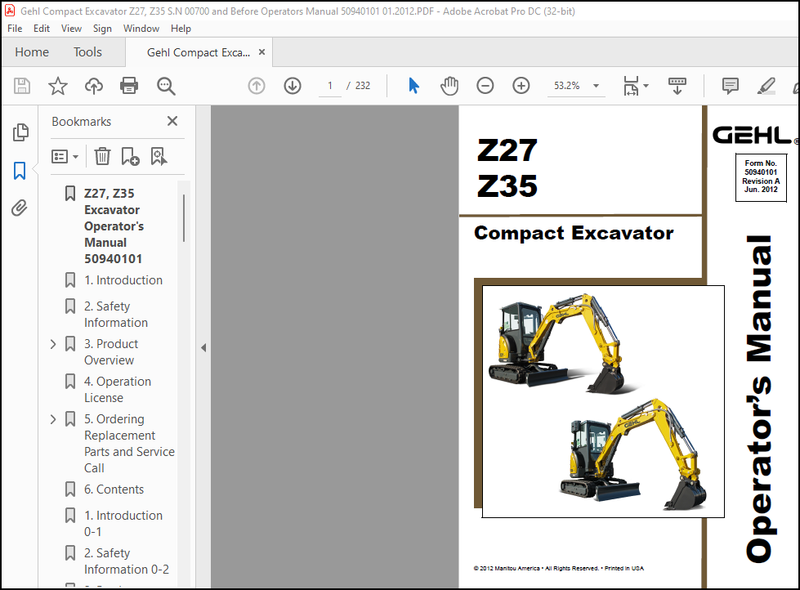Open the page thumbnails panel
Screen dimensions: 800x590
pos(21,131)
